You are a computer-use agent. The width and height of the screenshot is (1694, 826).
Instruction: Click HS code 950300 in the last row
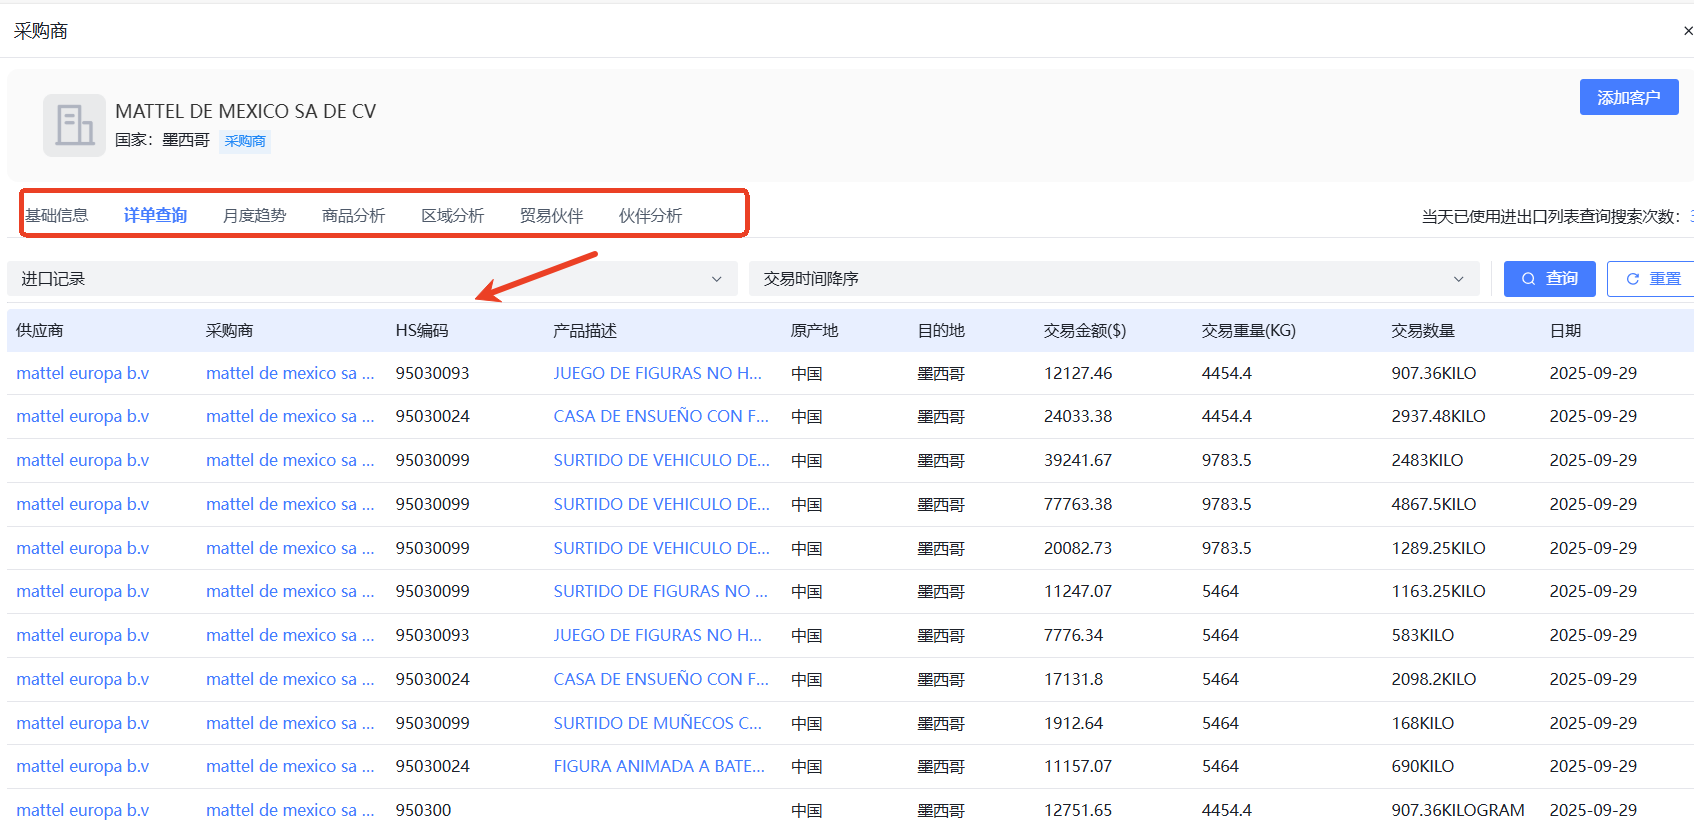click(423, 810)
